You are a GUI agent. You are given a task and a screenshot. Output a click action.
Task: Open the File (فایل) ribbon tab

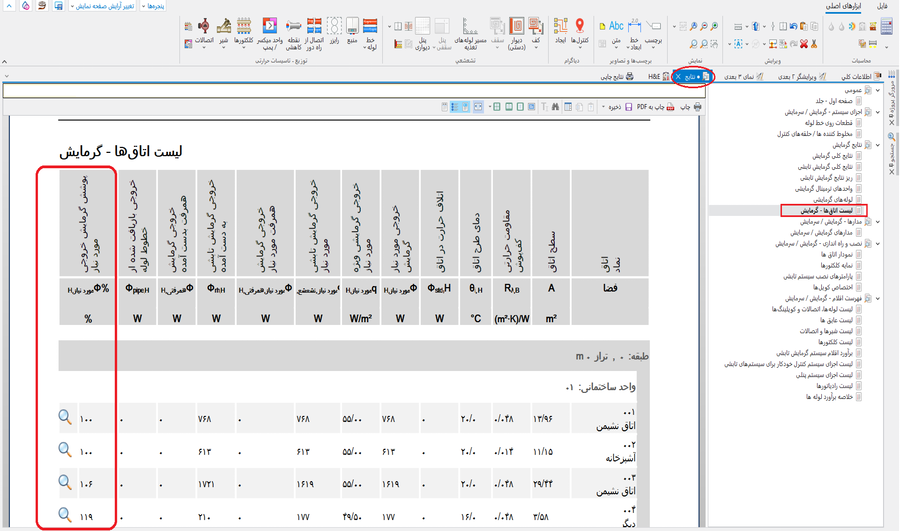click(x=883, y=6)
